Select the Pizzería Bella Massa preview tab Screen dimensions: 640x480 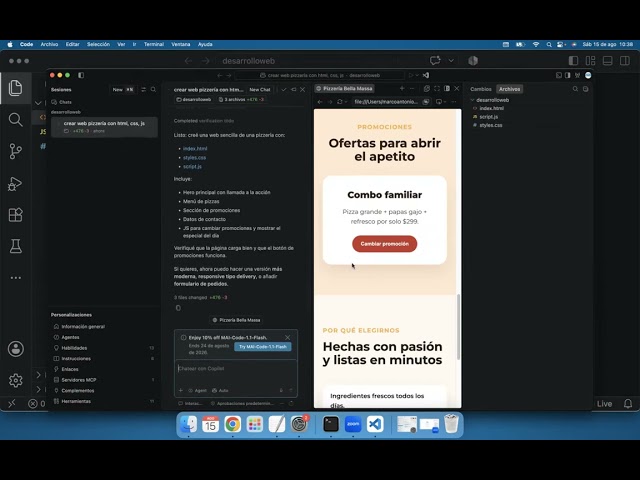pyautogui.click(x=344, y=89)
